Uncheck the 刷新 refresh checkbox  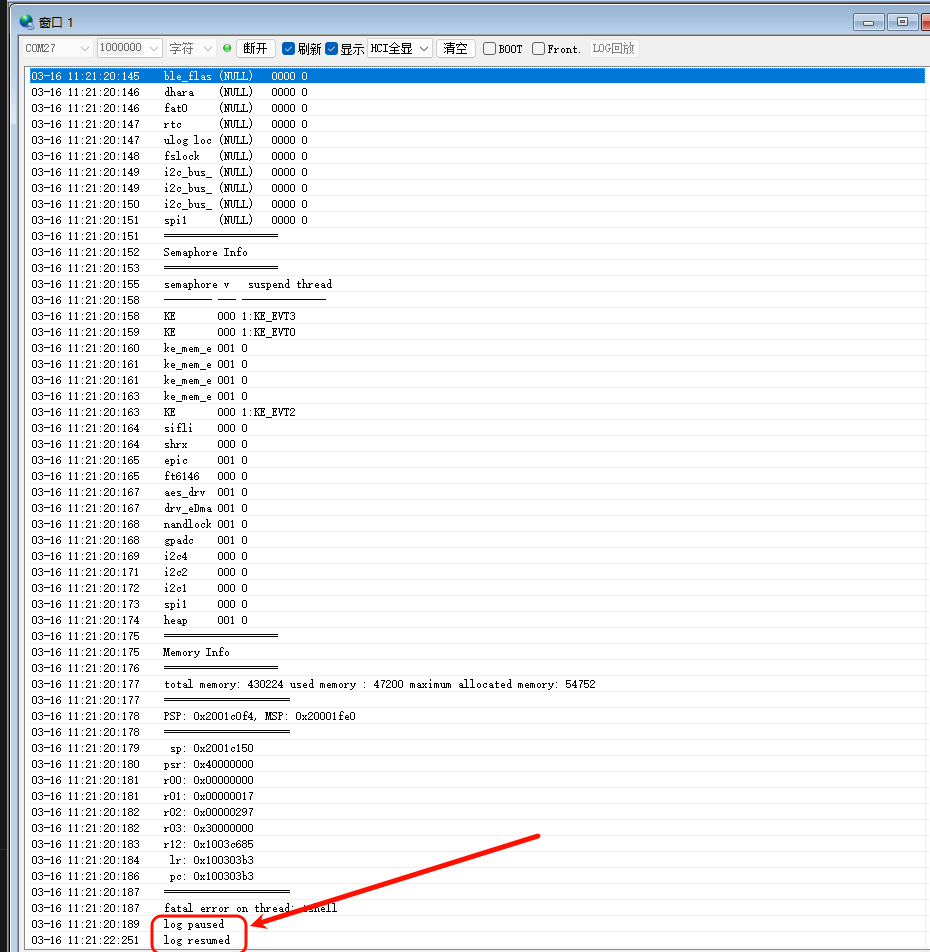click(289, 49)
